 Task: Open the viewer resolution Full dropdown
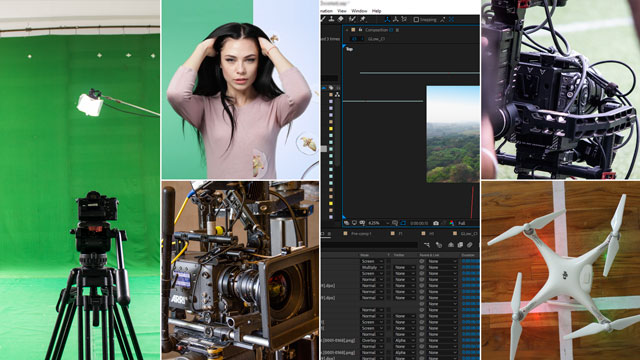462,223
